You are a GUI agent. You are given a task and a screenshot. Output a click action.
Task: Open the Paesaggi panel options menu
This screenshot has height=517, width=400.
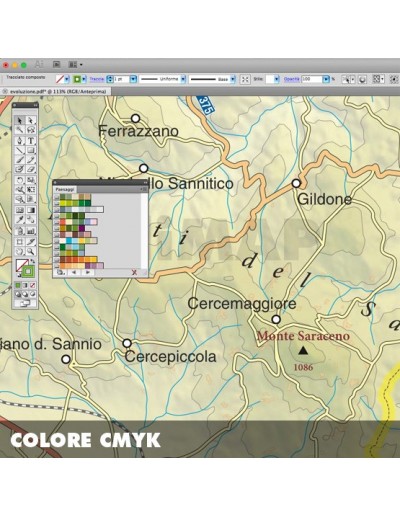144,189
